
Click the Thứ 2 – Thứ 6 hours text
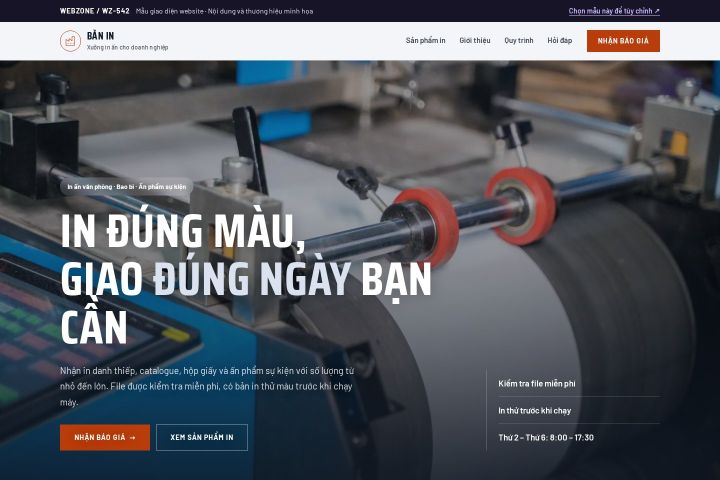[546, 437]
